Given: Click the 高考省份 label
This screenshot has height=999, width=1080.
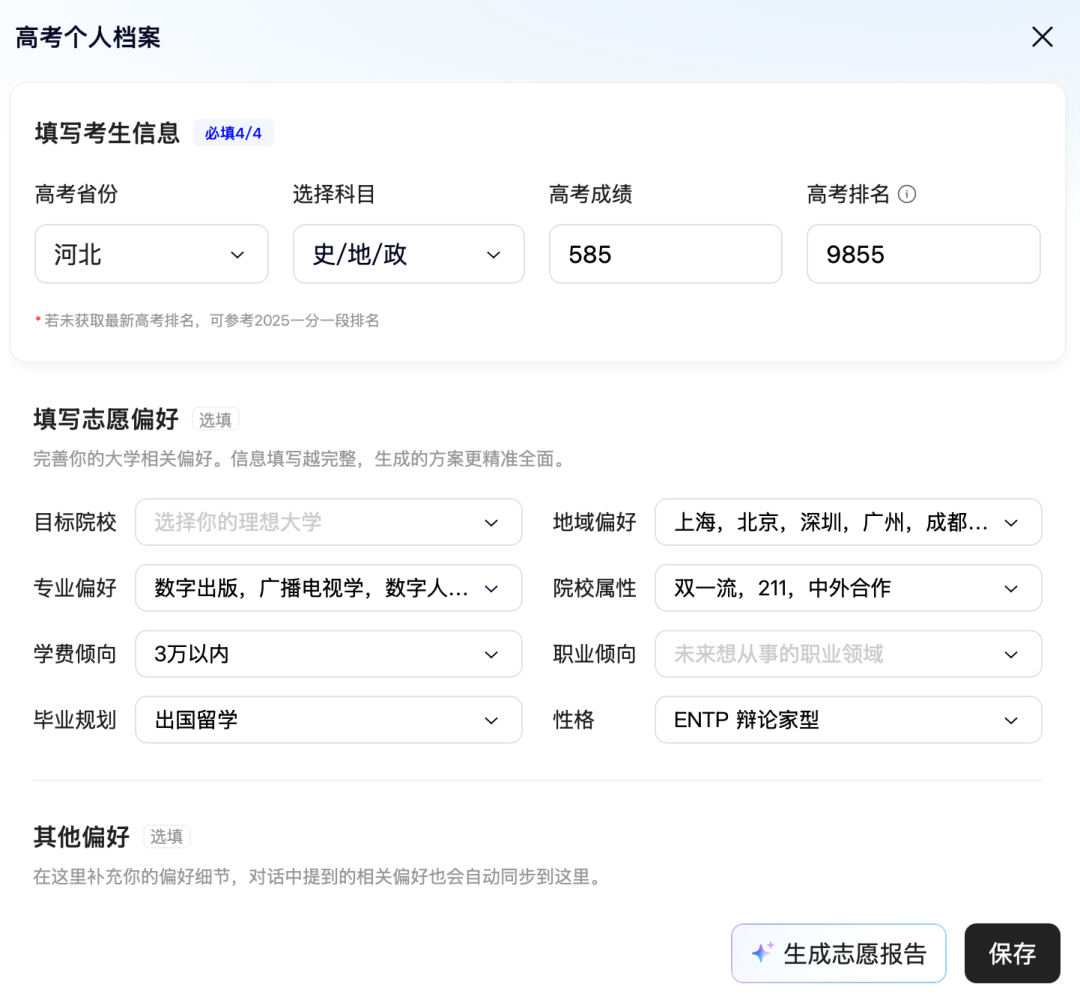Looking at the screenshot, I should coord(76,194).
